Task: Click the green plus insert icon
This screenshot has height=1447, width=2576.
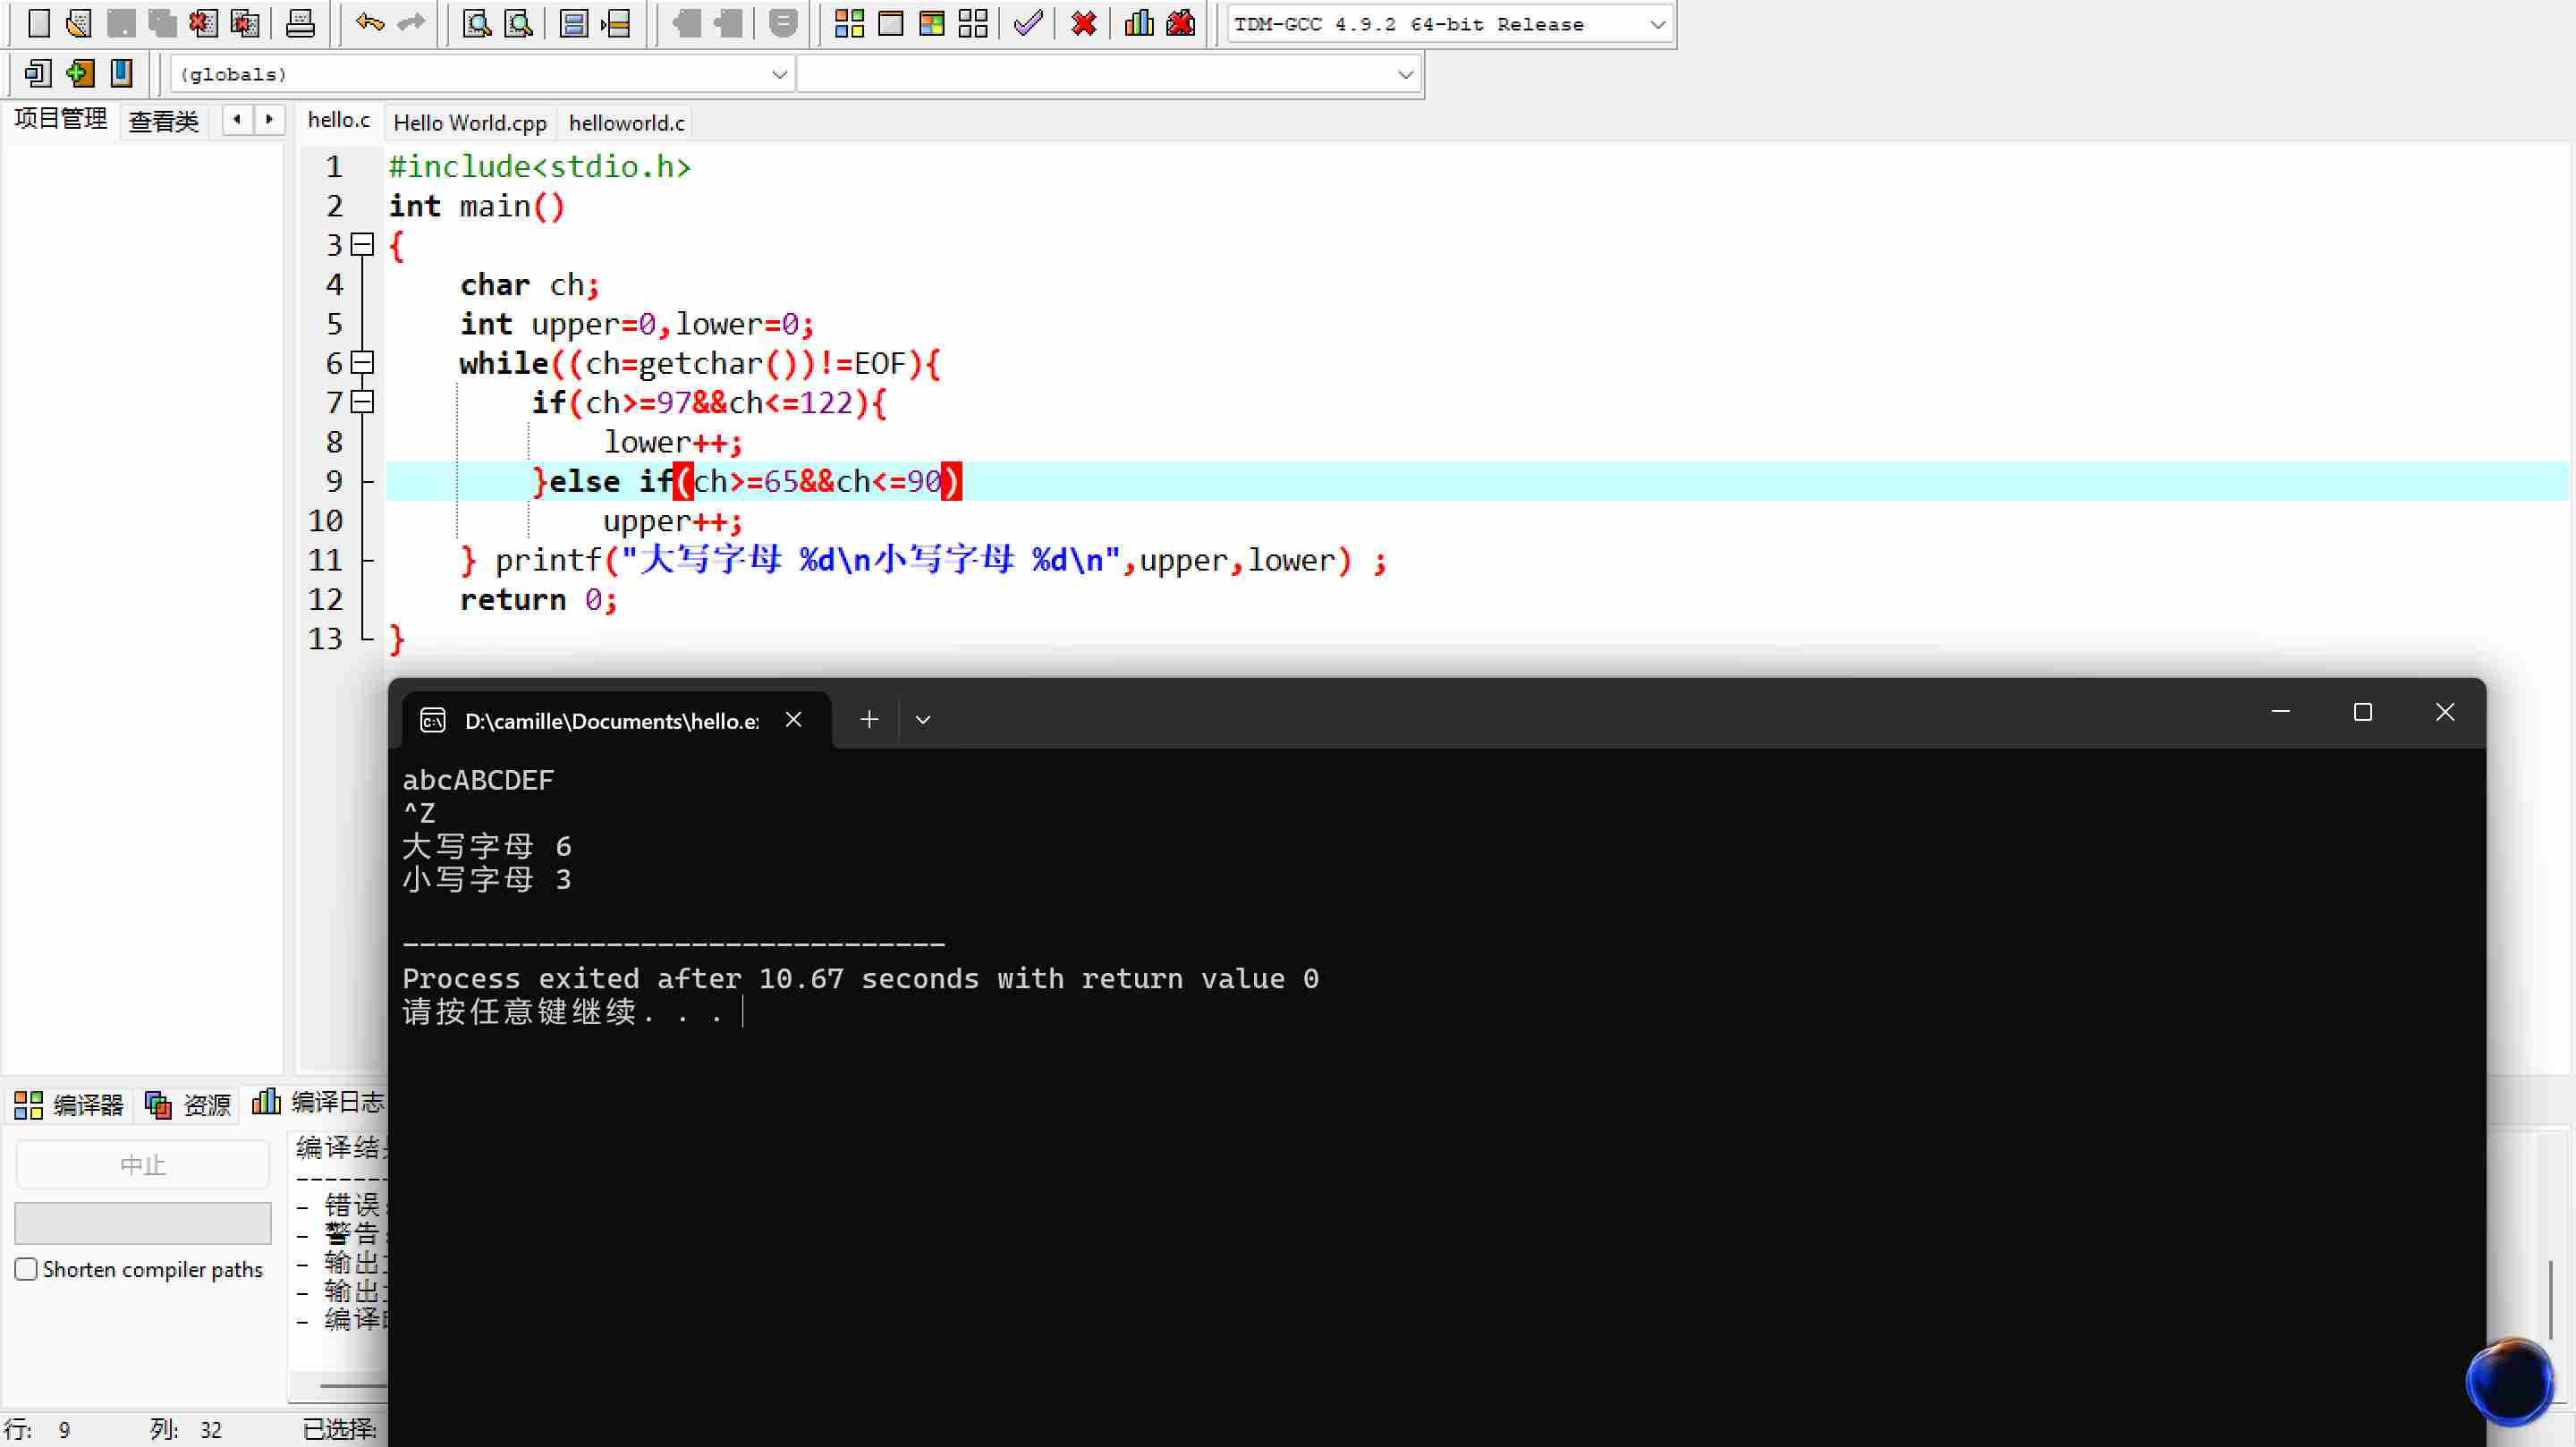Action: coord(80,73)
